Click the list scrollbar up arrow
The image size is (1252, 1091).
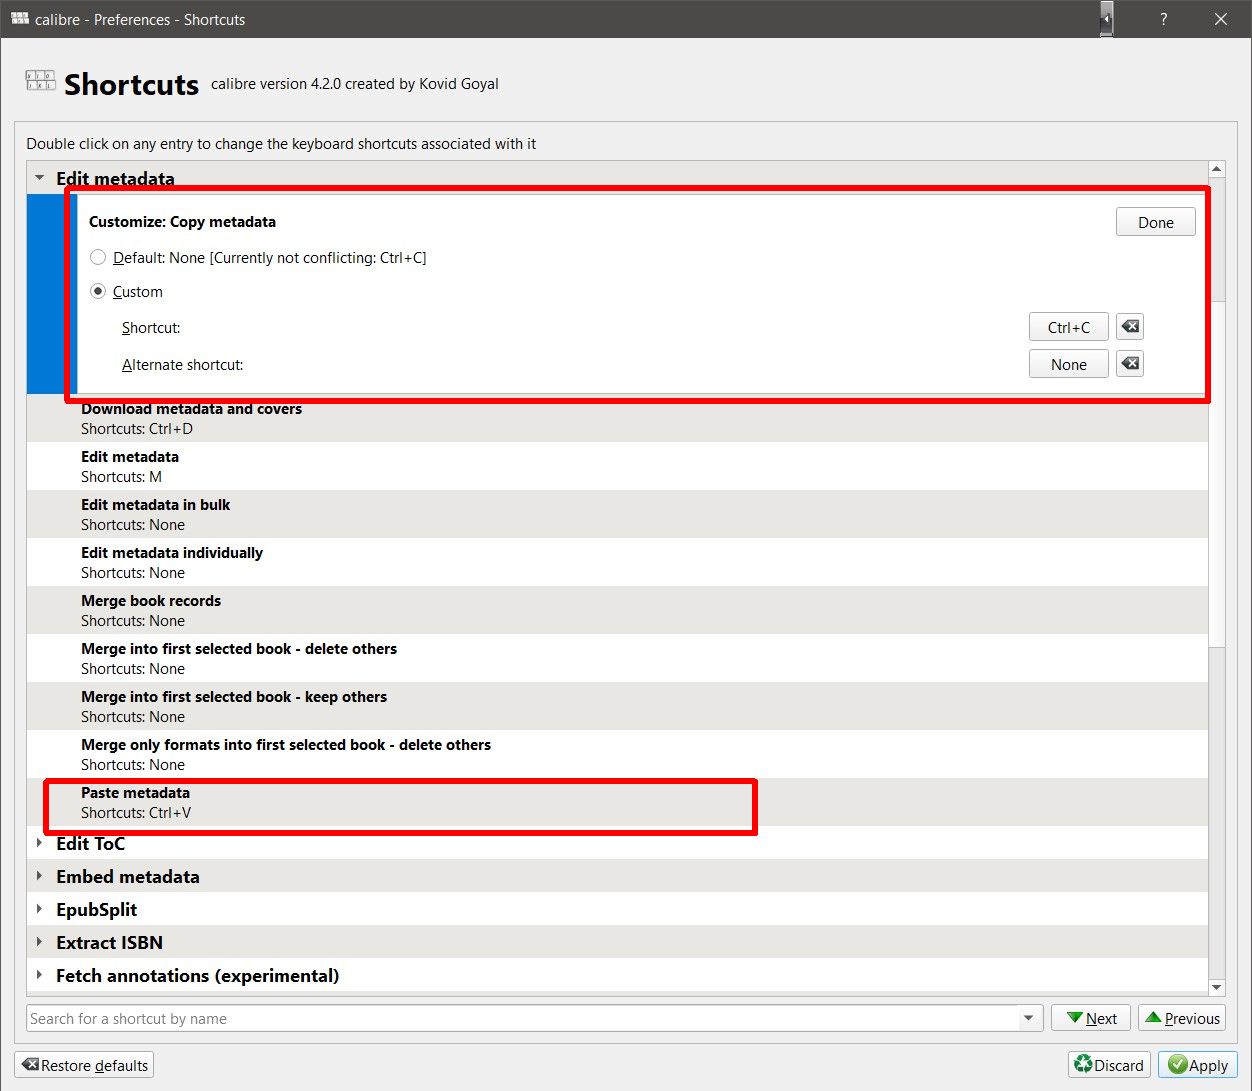(1217, 169)
